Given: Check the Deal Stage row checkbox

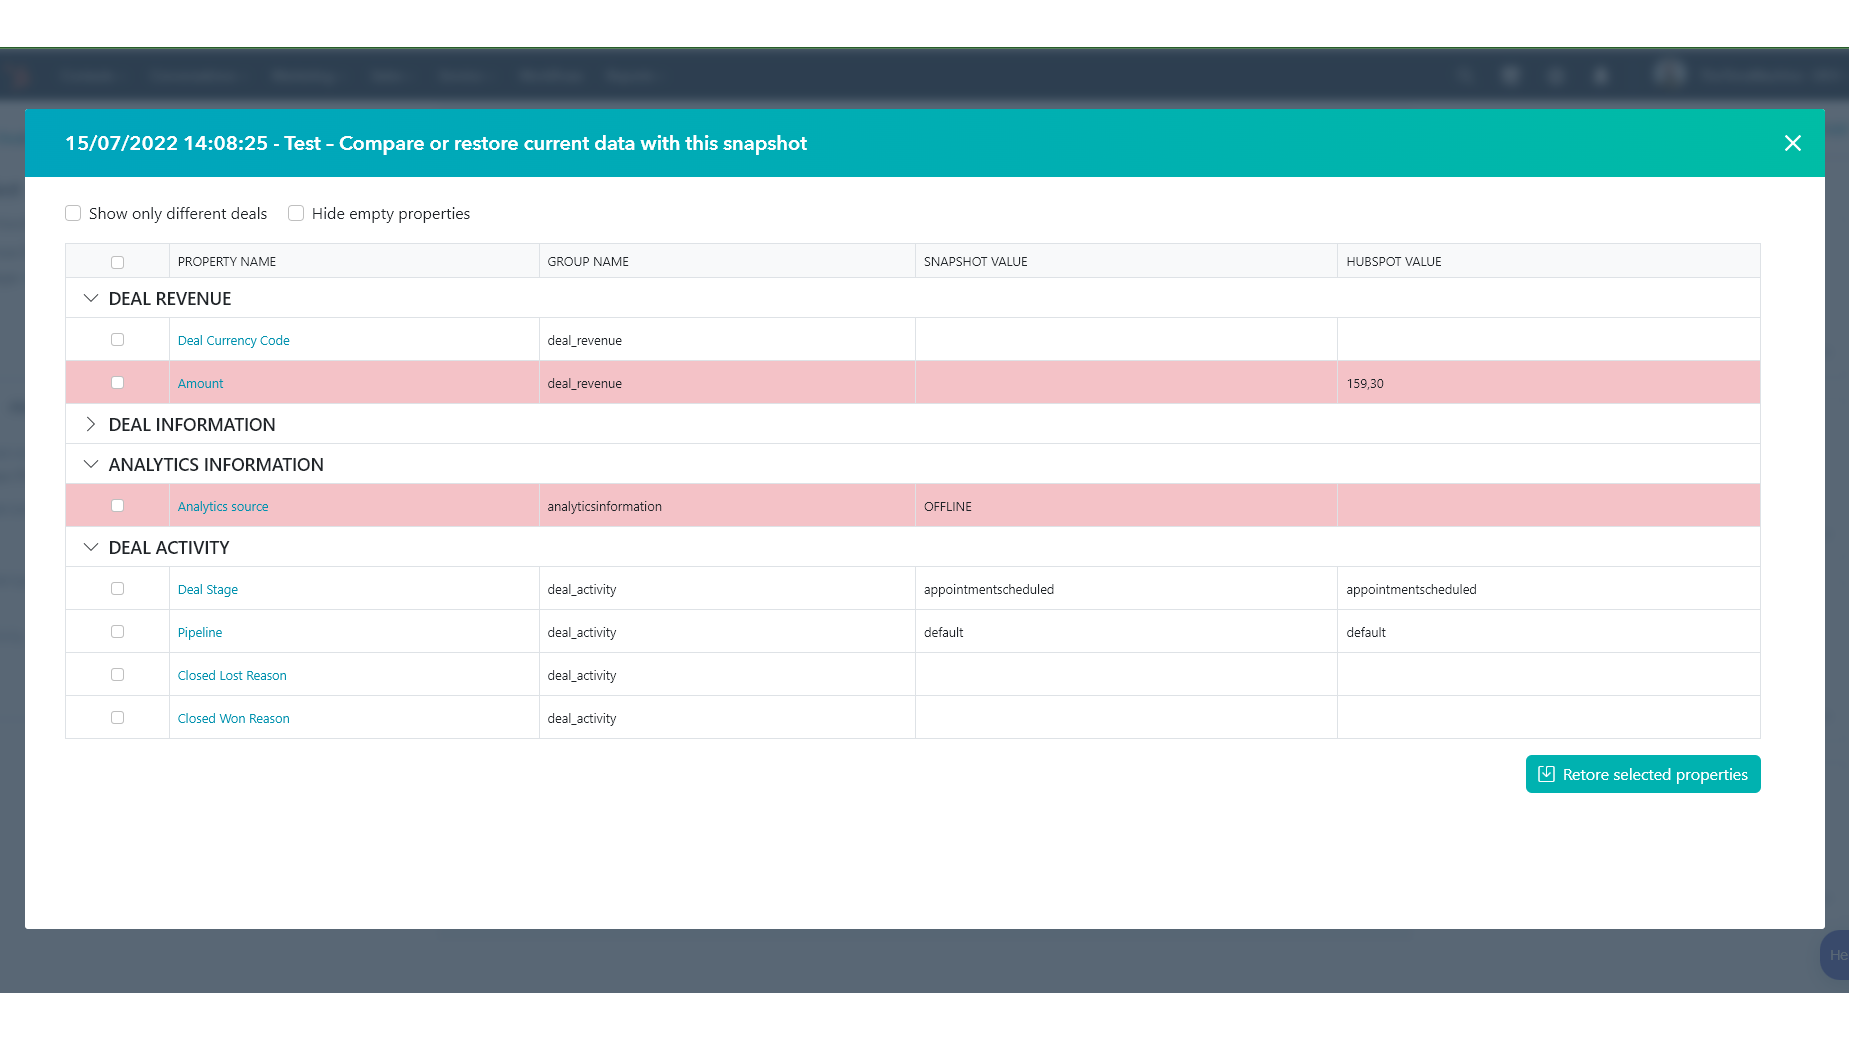Looking at the screenshot, I should pyautogui.click(x=117, y=589).
